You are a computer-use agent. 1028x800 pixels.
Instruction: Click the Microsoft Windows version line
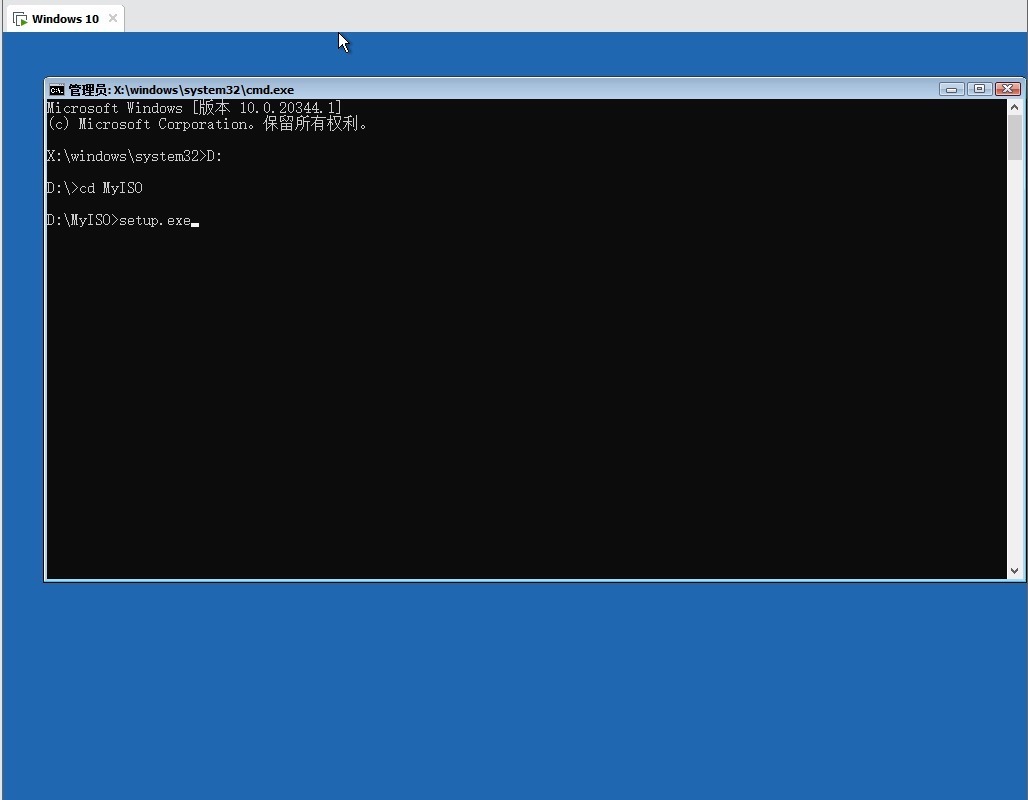pos(194,108)
